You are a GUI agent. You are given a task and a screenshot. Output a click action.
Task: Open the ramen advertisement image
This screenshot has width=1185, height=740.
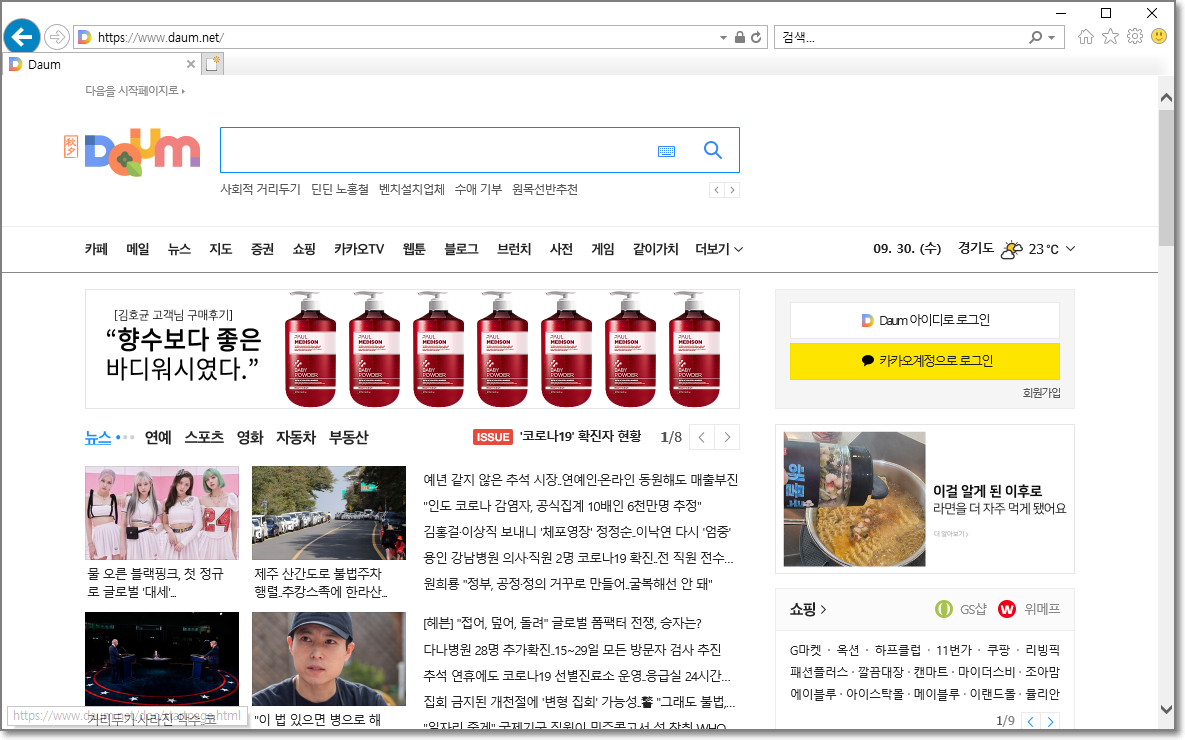[x=854, y=499]
